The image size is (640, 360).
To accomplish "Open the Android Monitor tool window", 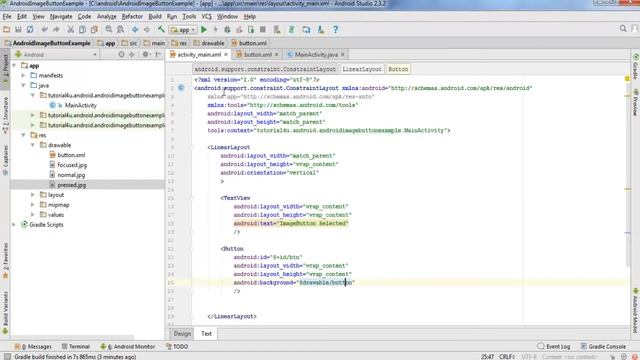I will click(128, 347).
